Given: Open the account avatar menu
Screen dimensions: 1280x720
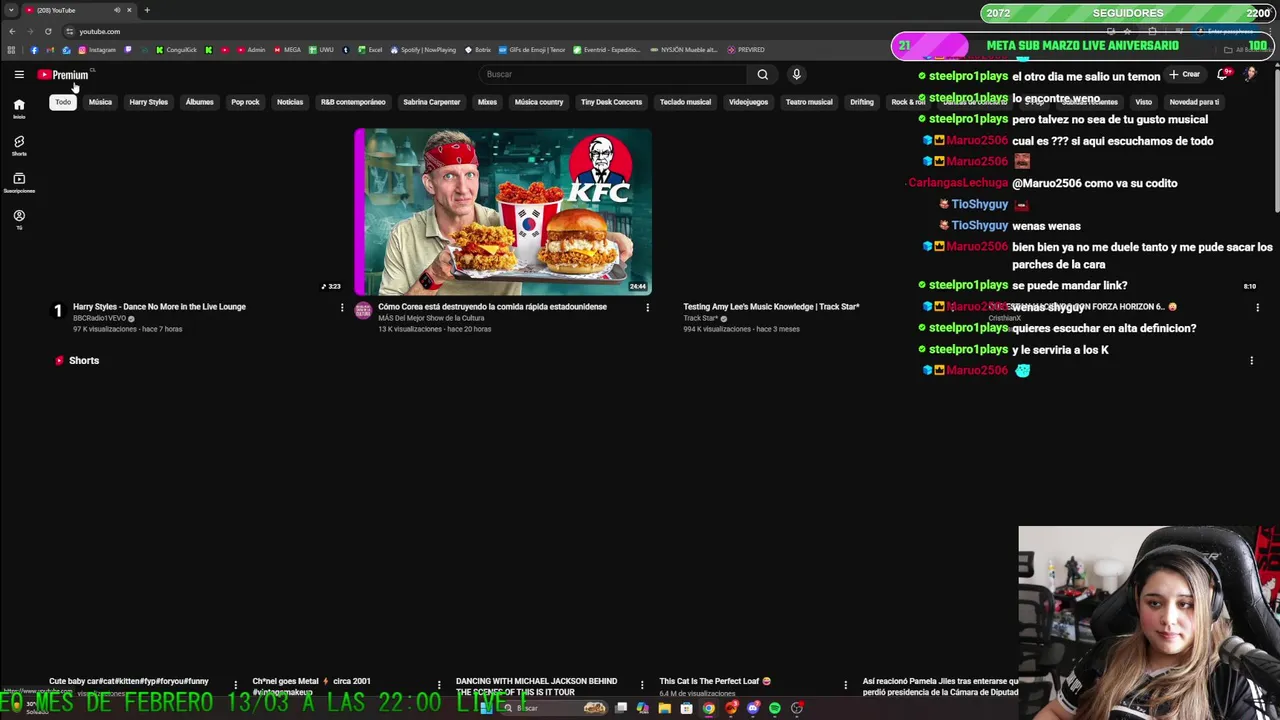Looking at the screenshot, I should (x=1250, y=74).
